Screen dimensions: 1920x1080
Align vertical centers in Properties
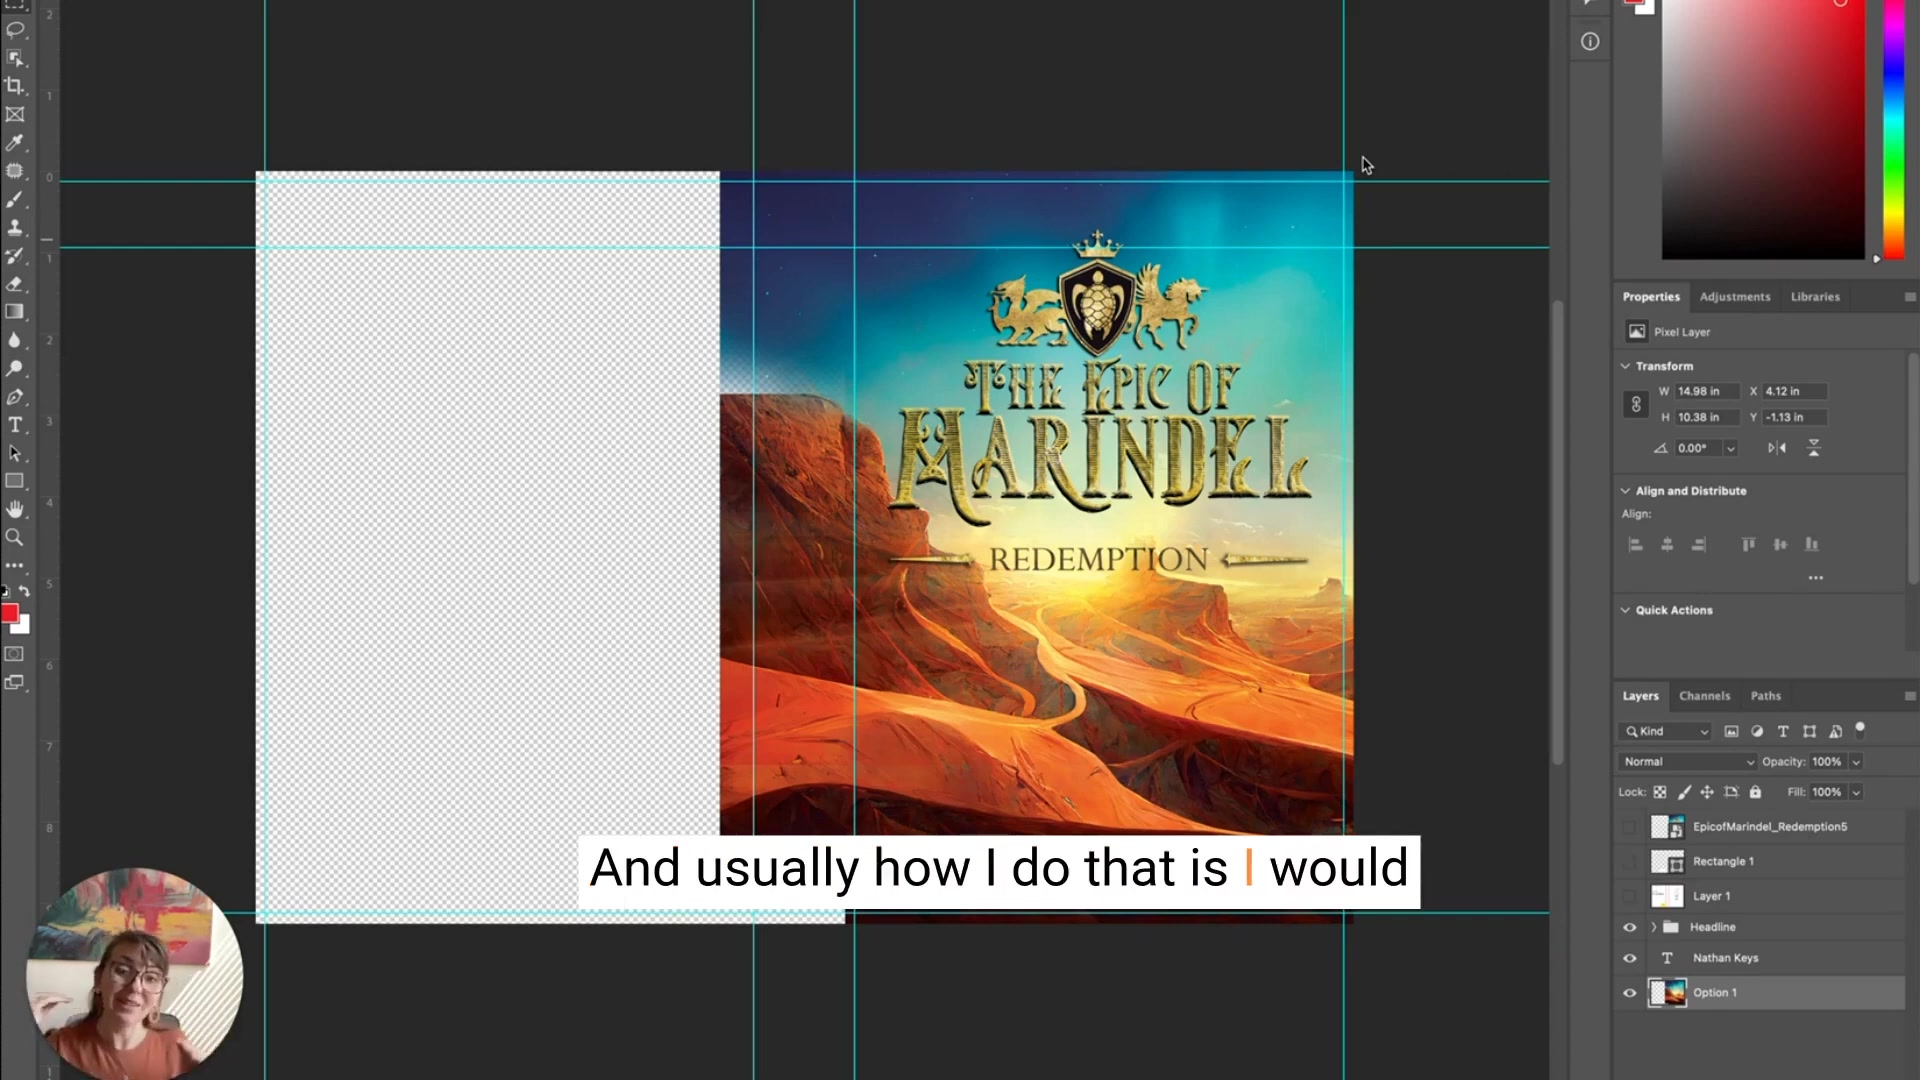tap(1780, 545)
